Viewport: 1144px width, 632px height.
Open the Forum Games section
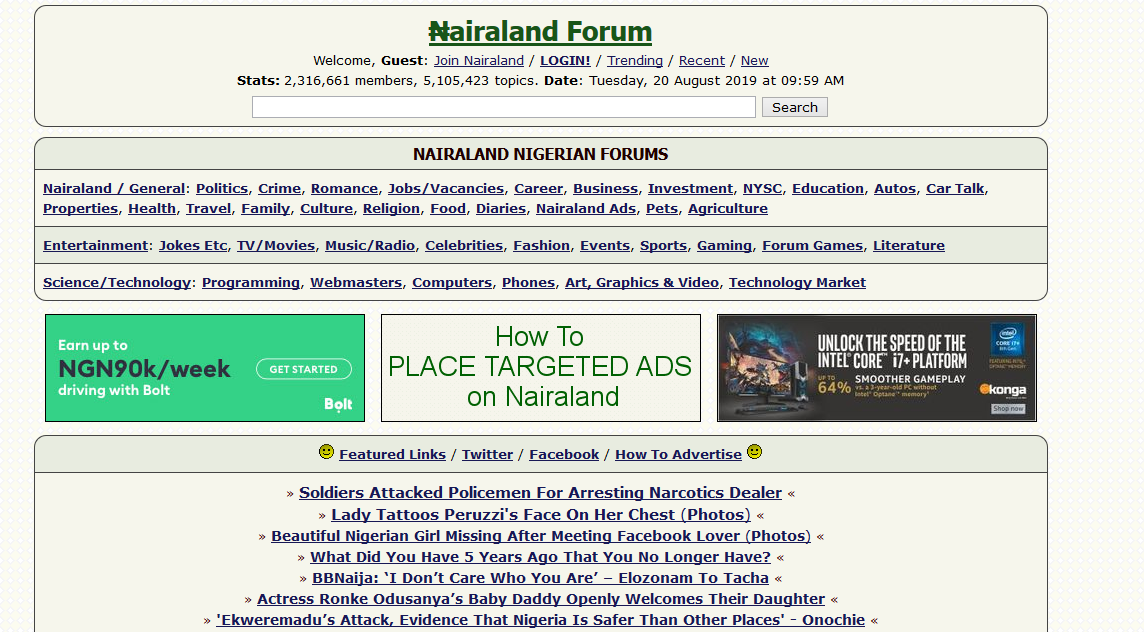tap(813, 246)
